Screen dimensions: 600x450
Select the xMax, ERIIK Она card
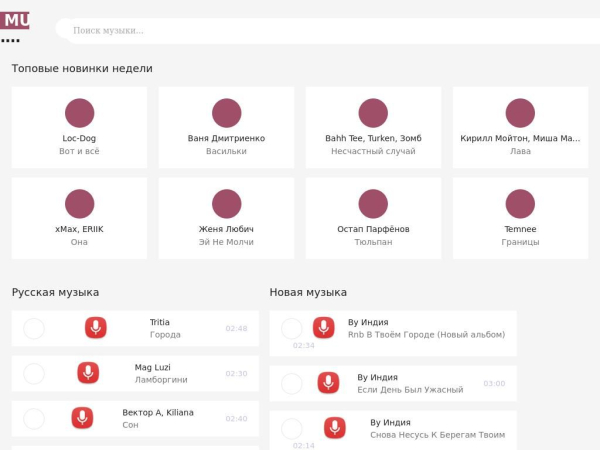click(x=79, y=218)
